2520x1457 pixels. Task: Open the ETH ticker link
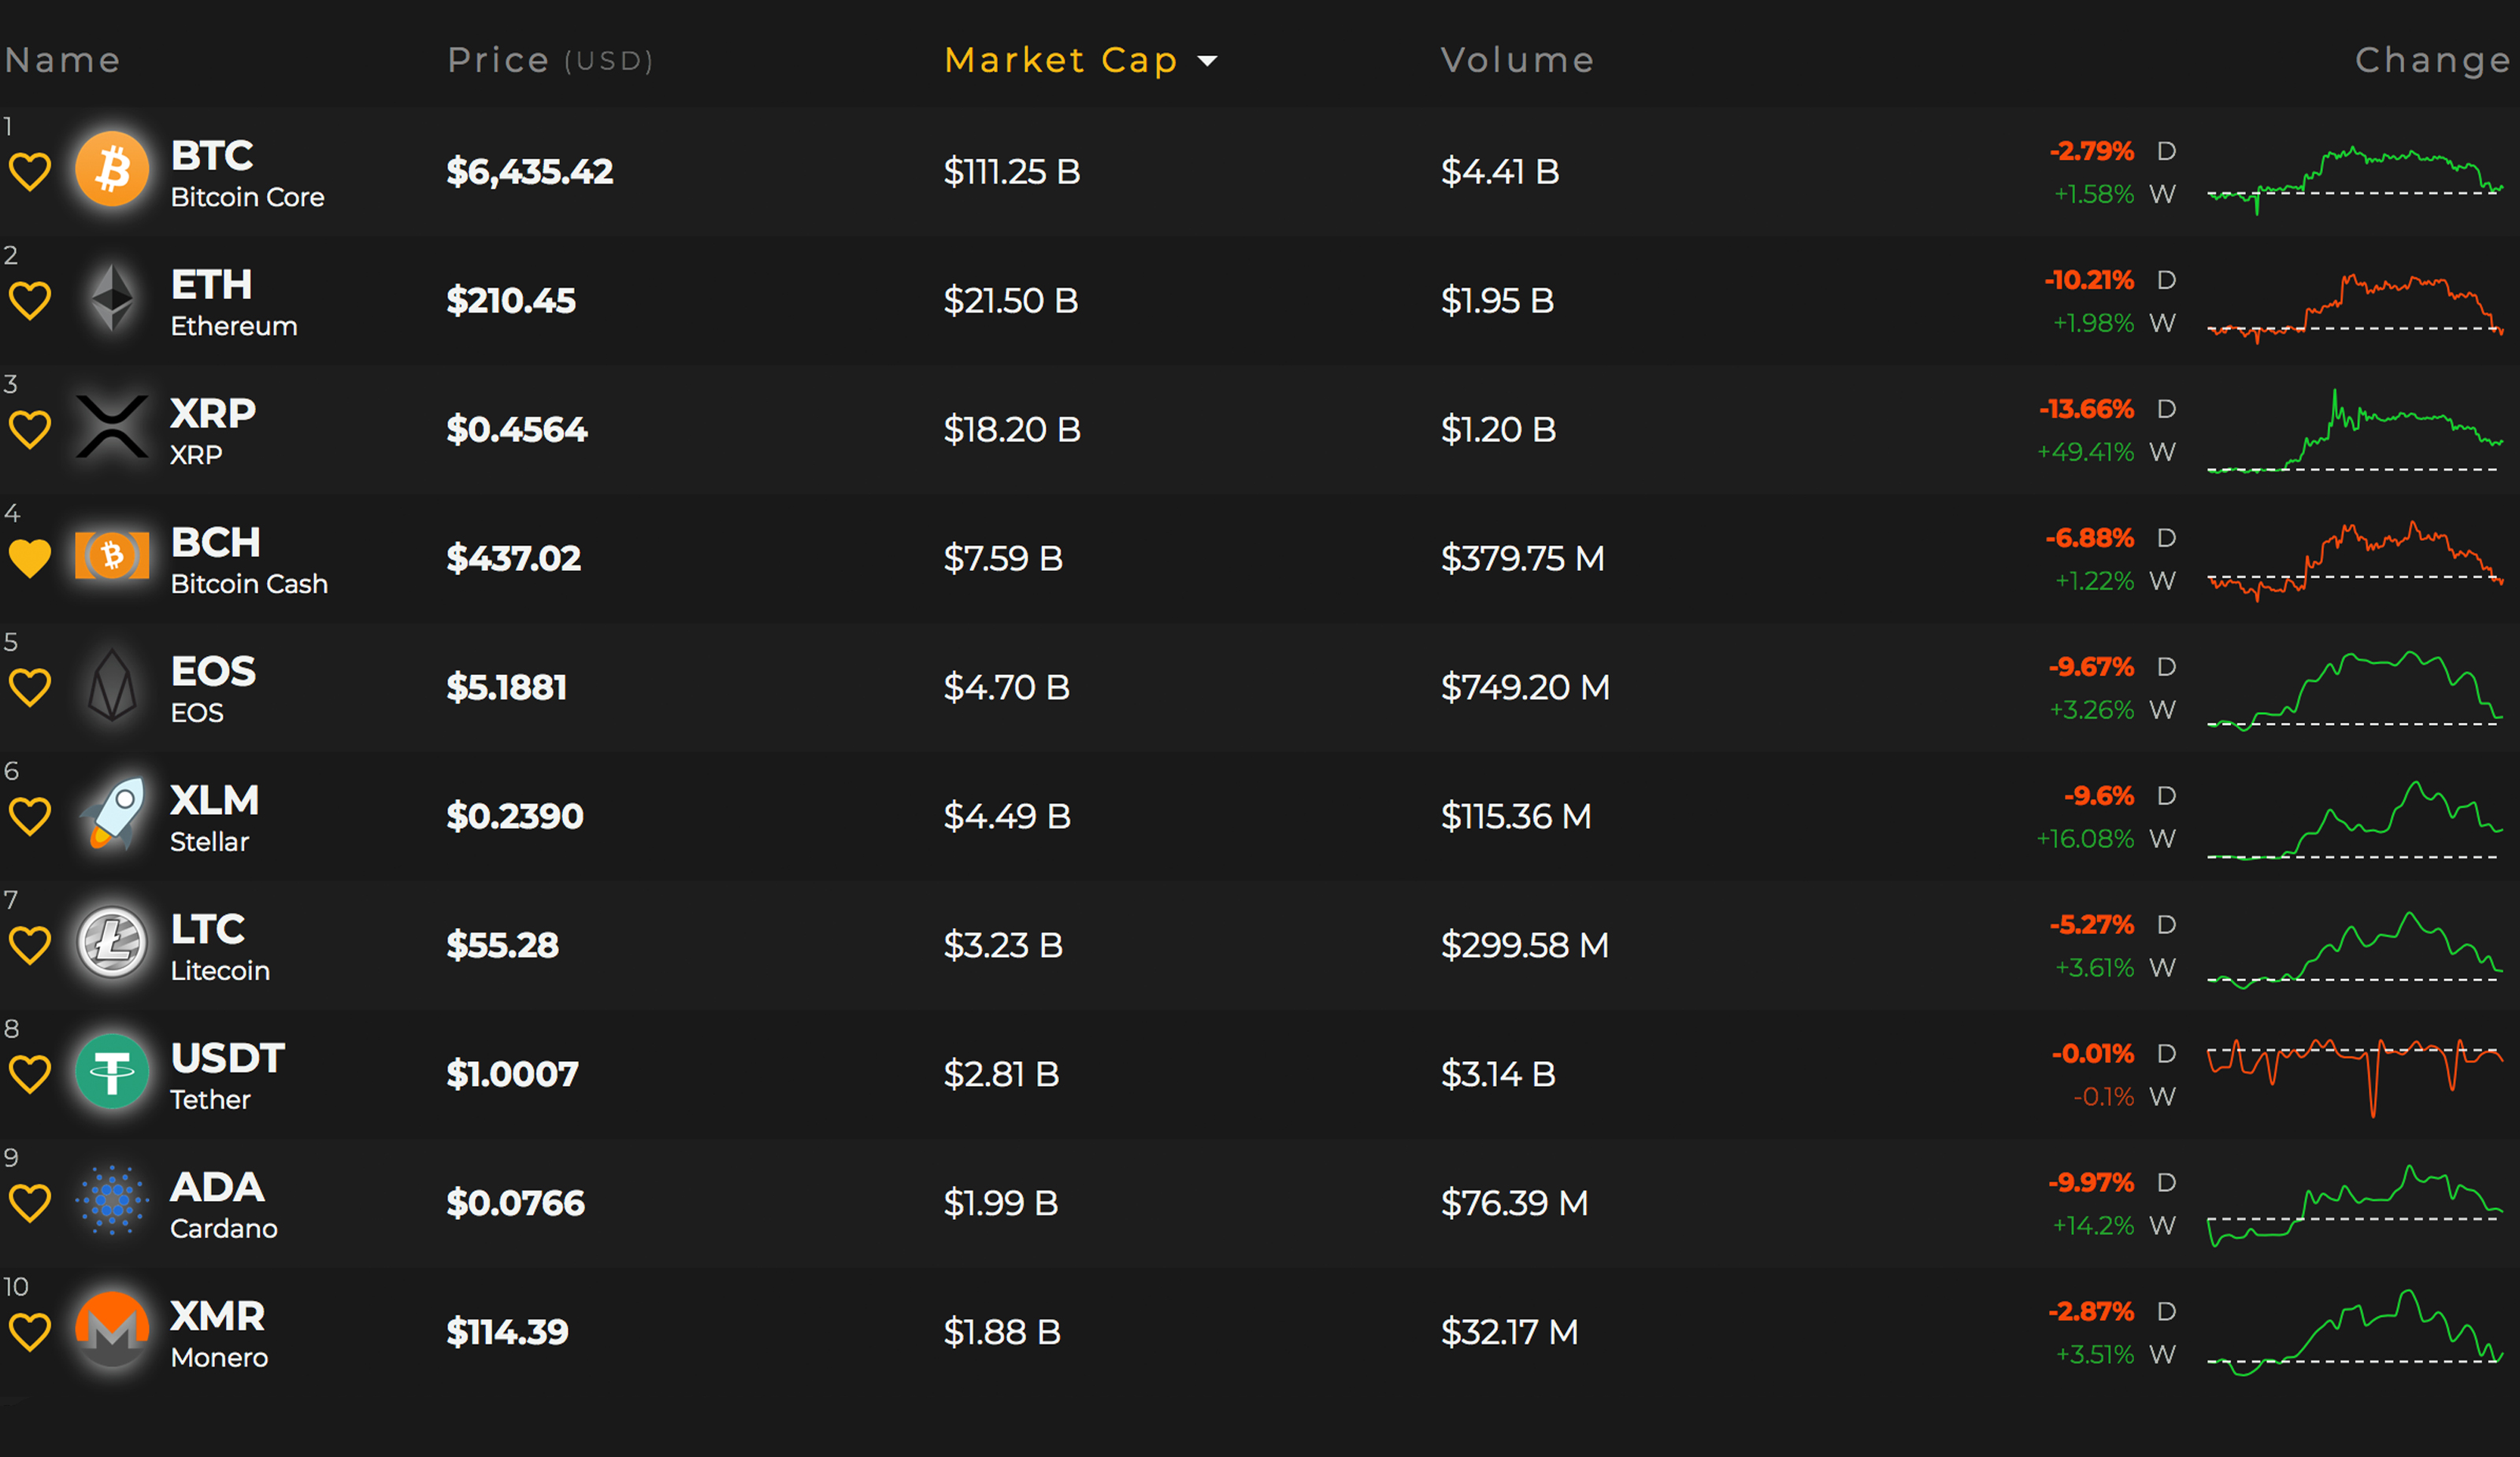pyautogui.click(x=211, y=285)
